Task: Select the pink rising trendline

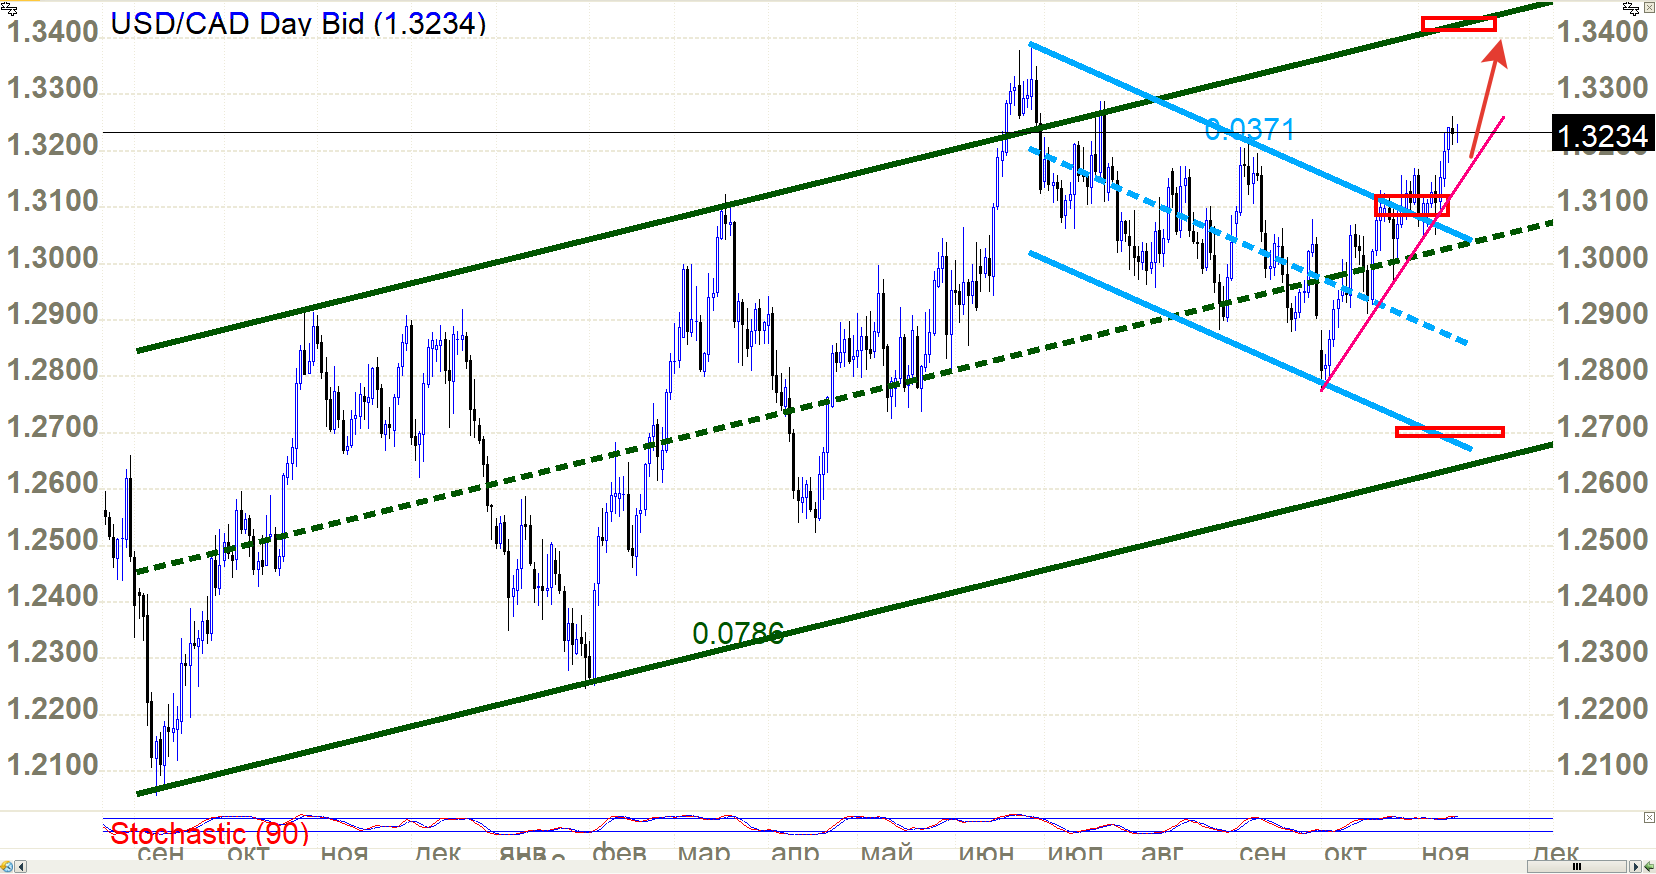Action: [x=1412, y=254]
